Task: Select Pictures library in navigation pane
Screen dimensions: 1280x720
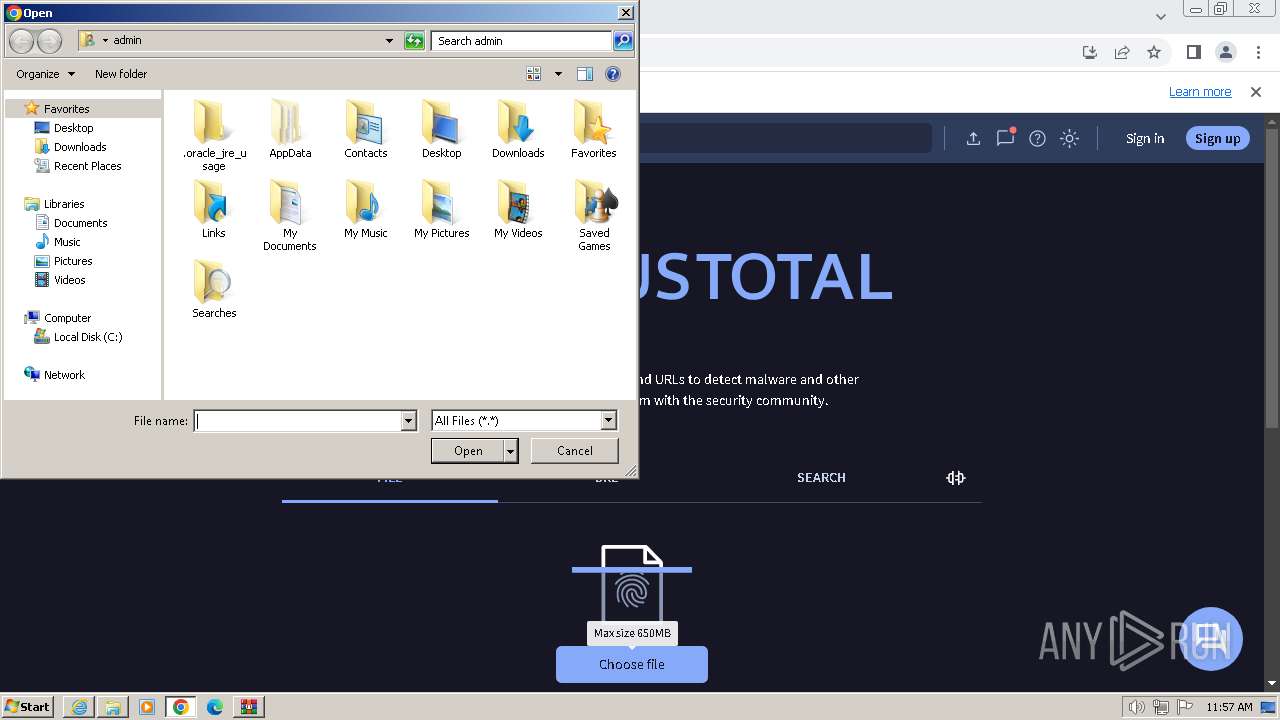Action: point(73,261)
